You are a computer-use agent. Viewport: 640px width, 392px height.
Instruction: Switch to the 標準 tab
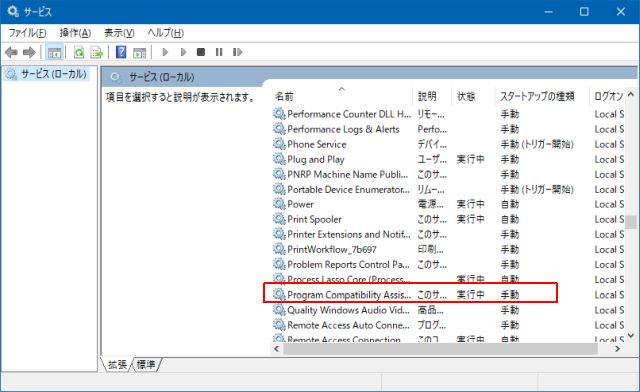tap(146, 364)
